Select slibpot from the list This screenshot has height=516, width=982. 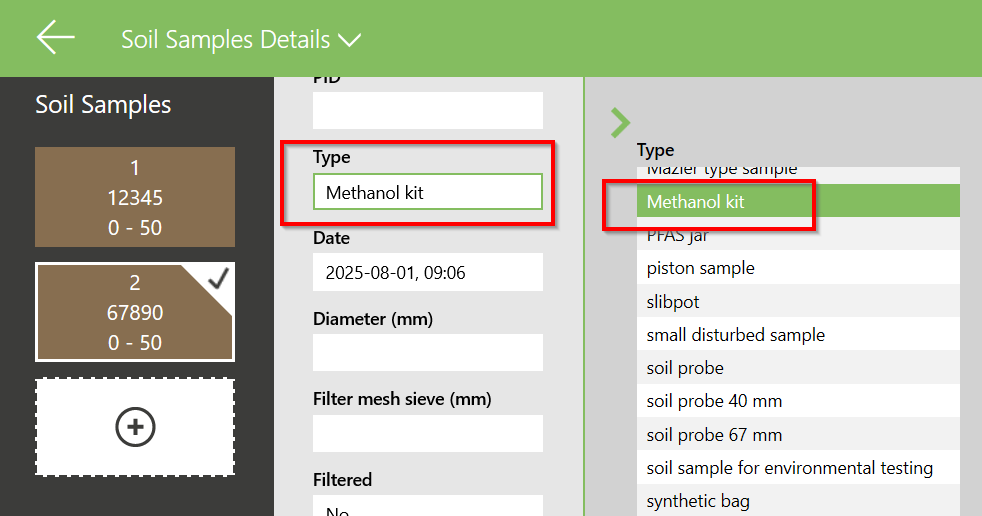point(797,301)
